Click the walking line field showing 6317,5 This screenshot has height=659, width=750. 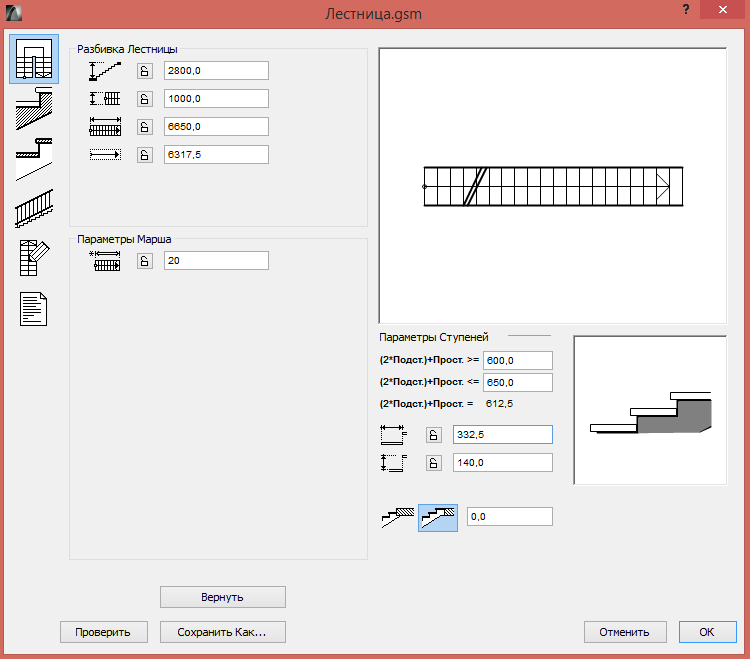point(216,154)
